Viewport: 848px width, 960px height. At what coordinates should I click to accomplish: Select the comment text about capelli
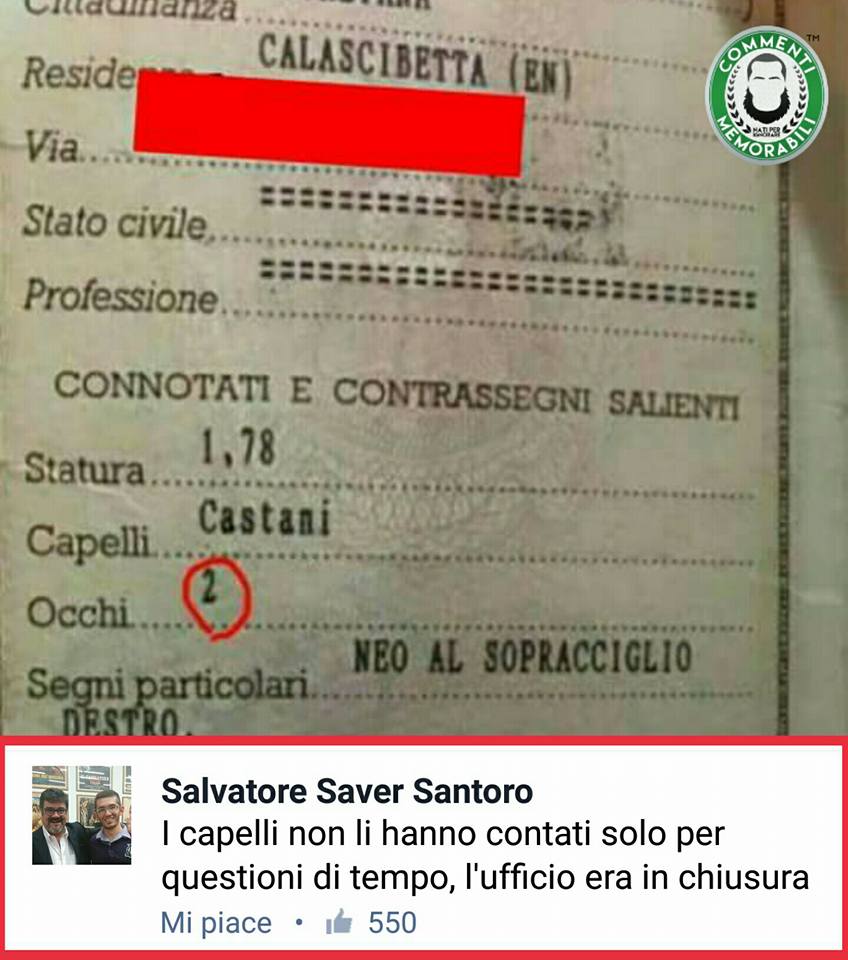pyautogui.click(x=485, y=856)
